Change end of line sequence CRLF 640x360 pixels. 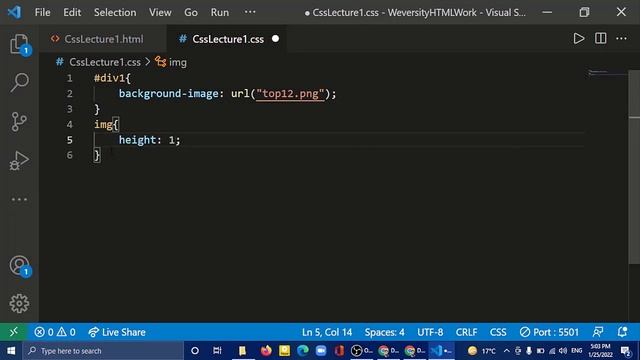(466, 332)
